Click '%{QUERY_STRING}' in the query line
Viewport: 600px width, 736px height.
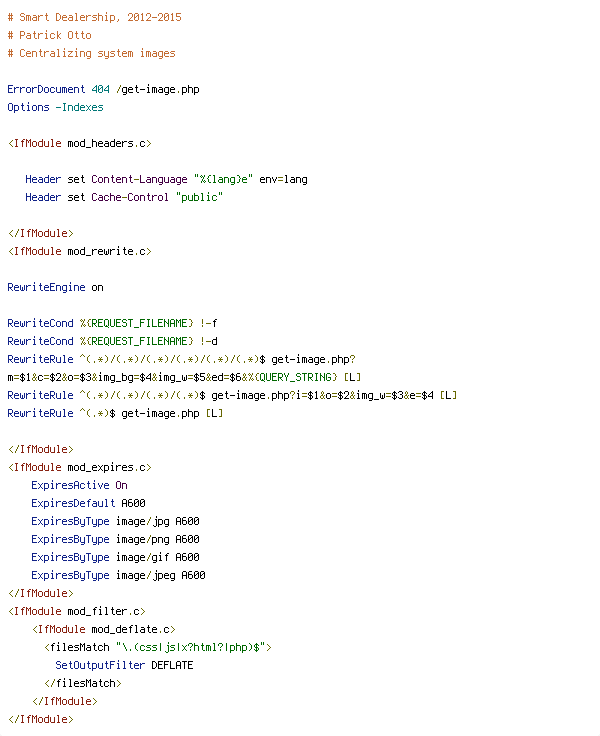click(292, 377)
